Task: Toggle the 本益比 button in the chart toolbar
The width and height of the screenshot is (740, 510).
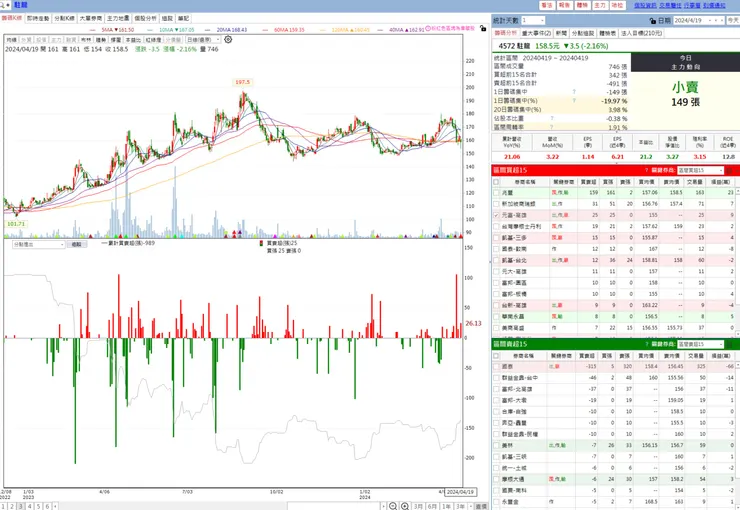Action: (134, 40)
